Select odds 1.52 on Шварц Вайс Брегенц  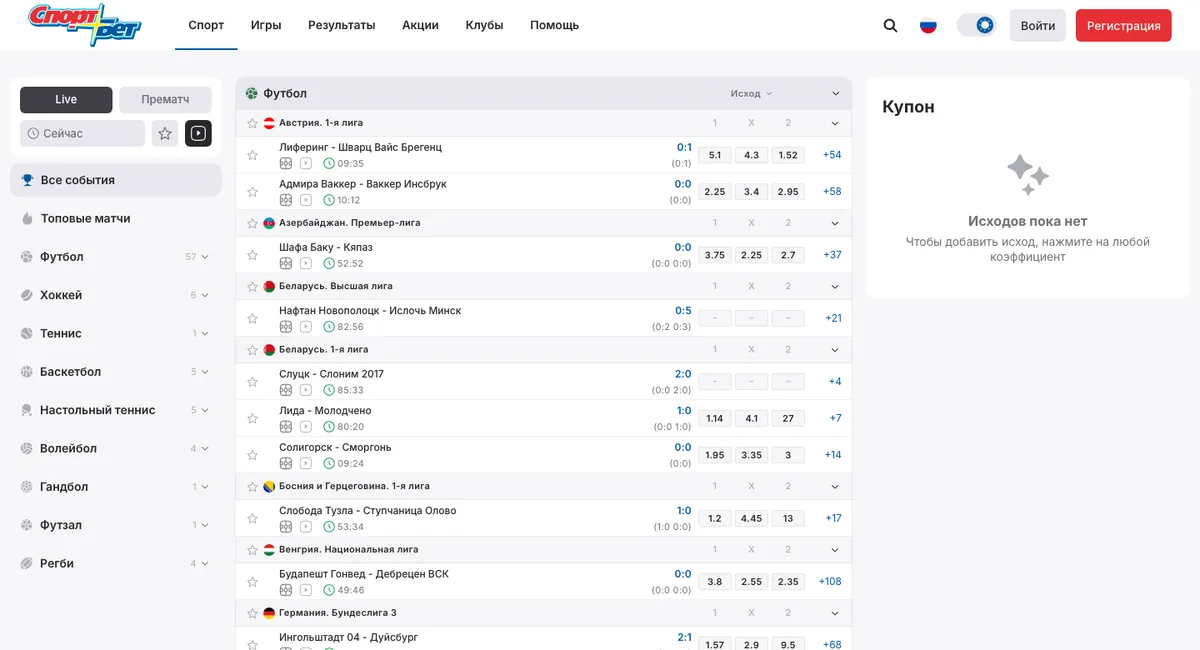click(x=788, y=155)
